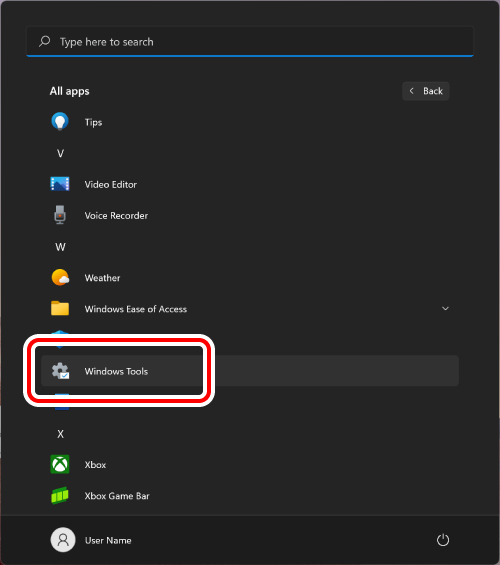The height and width of the screenshot is (565, 500).
Task: Select the letter X section header
Action: coord(60,434)
